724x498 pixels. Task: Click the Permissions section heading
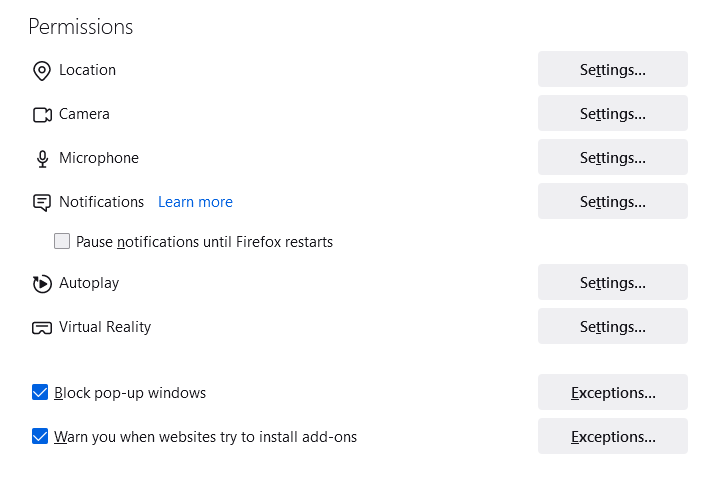80,27
